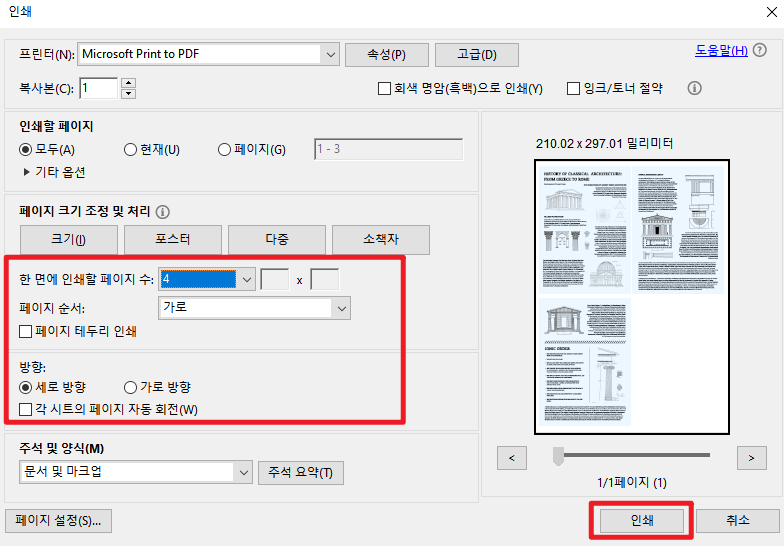Decrease copies with the down spinner arrow

pos(128,94)
